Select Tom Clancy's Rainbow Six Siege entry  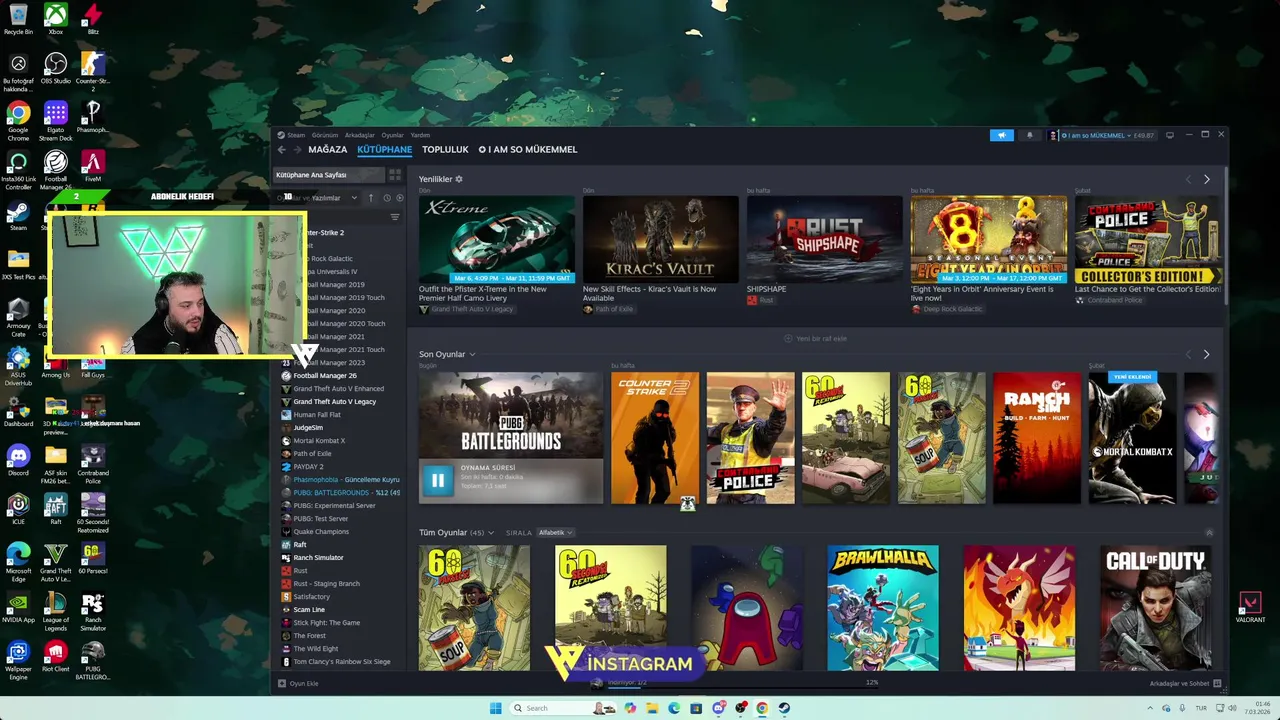(x=340, y=662)
